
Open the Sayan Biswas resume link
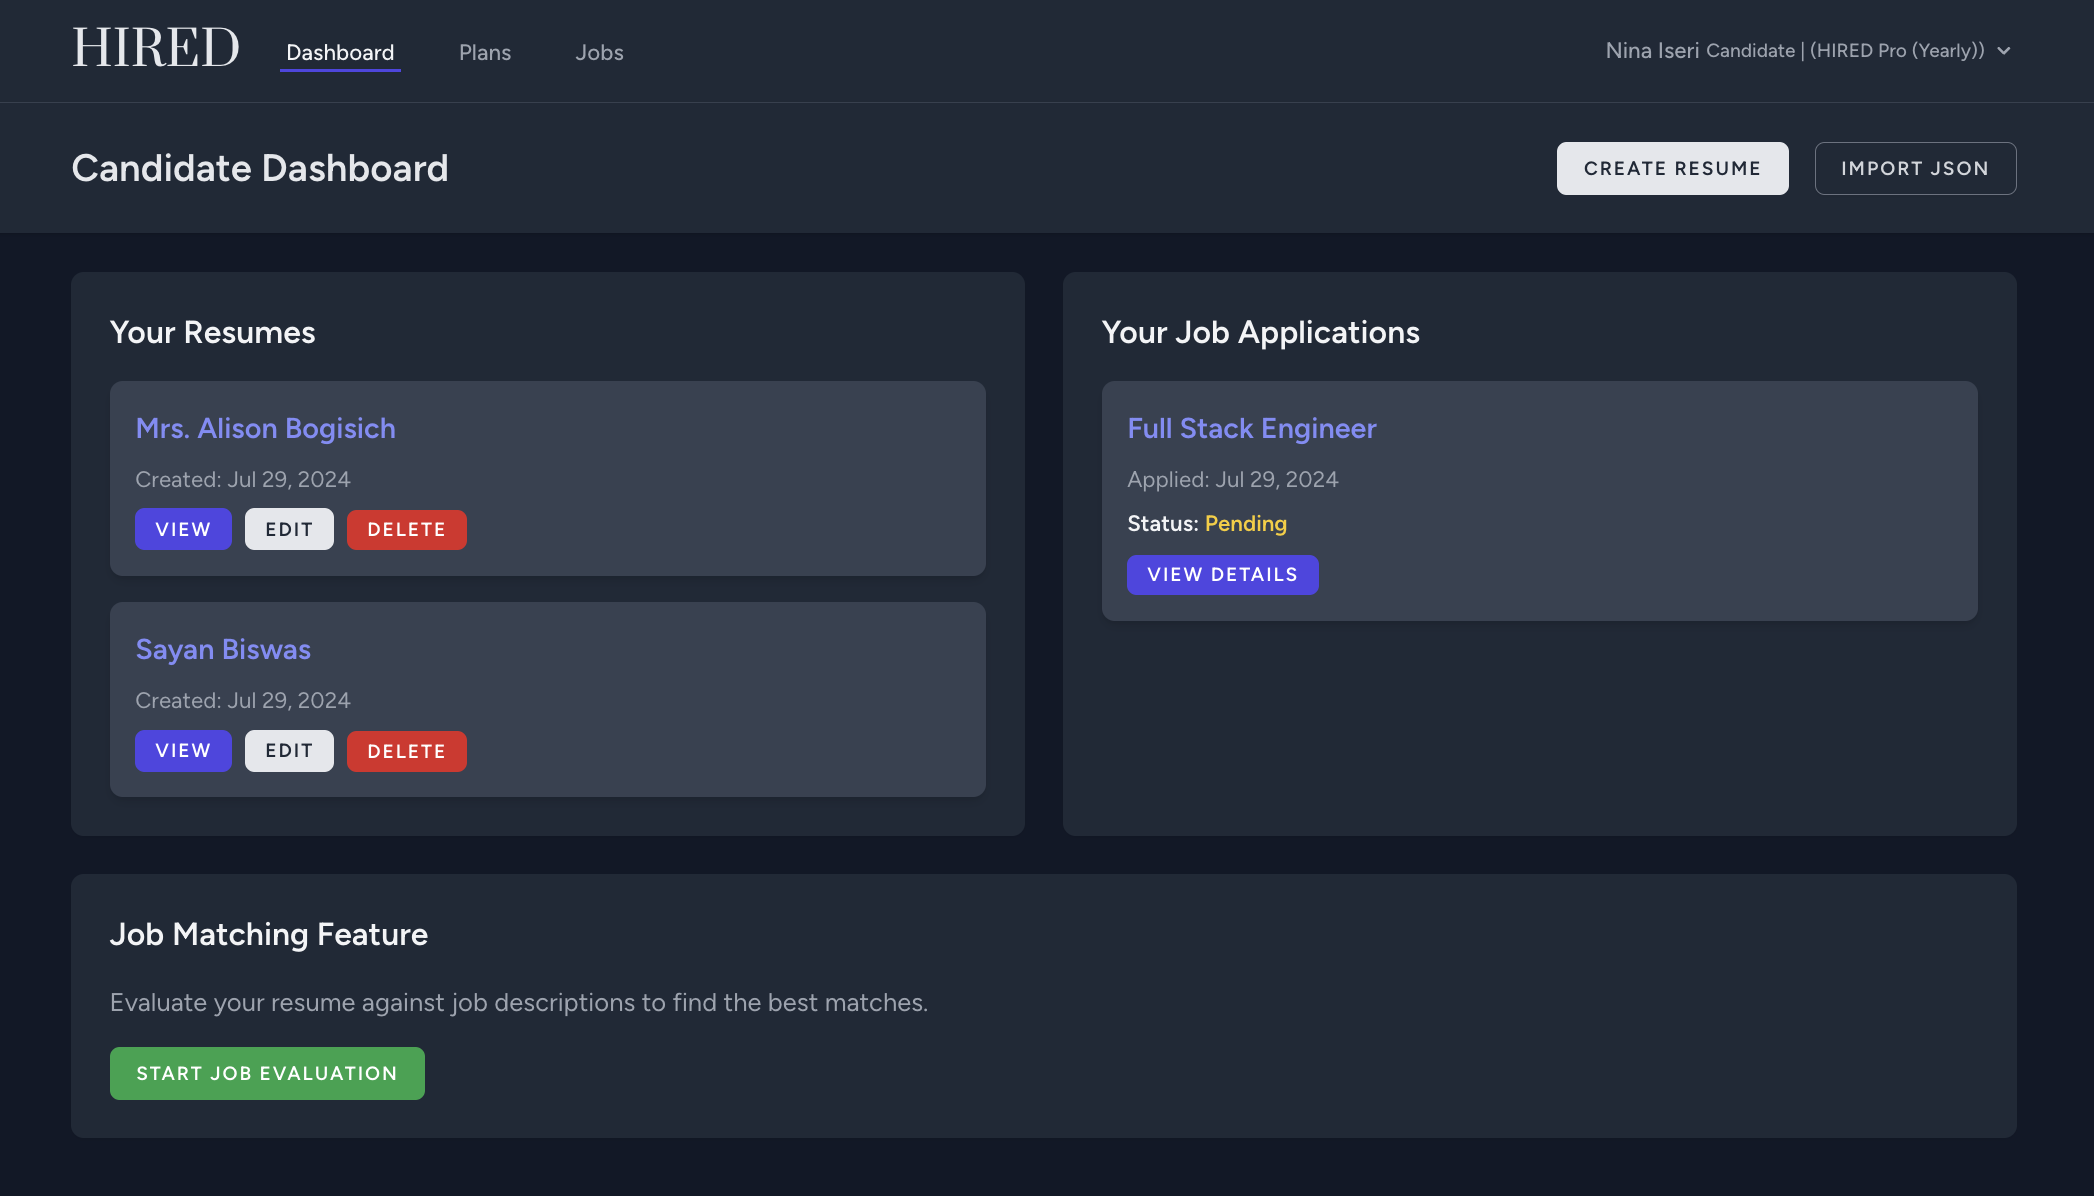pyautogui.click(x=223, y=649)
